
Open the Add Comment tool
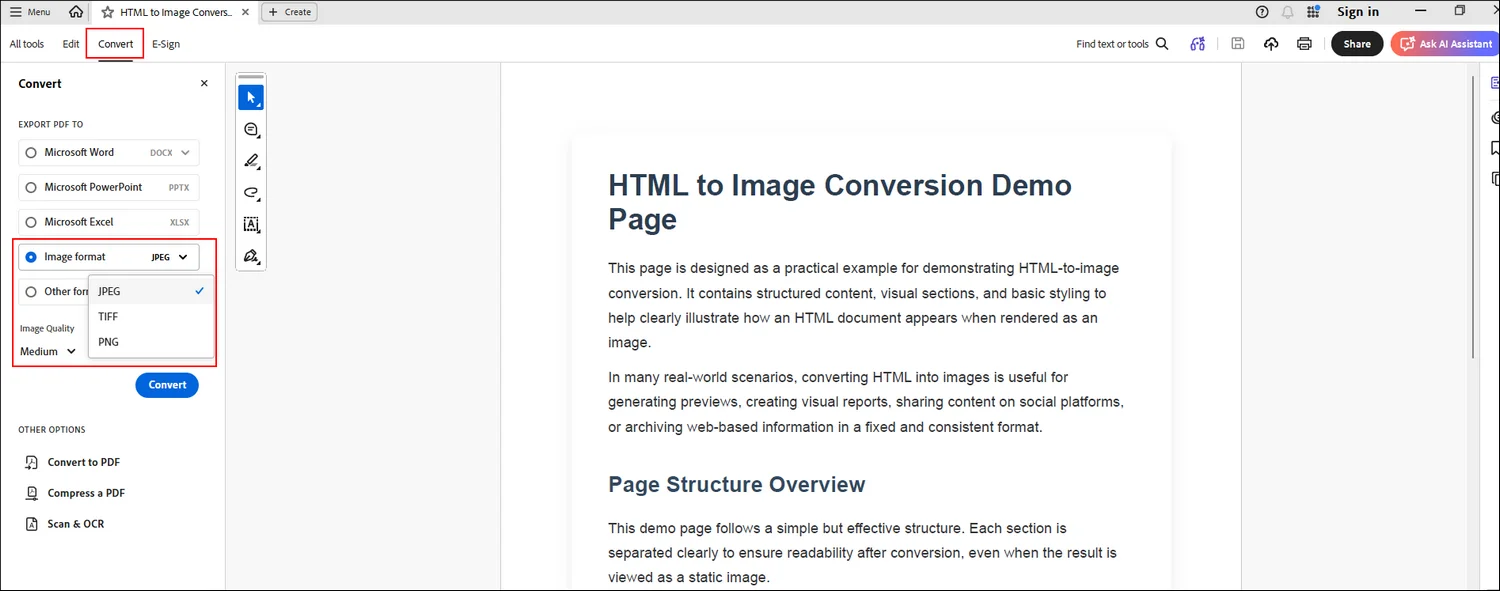(x=251, y=129)
